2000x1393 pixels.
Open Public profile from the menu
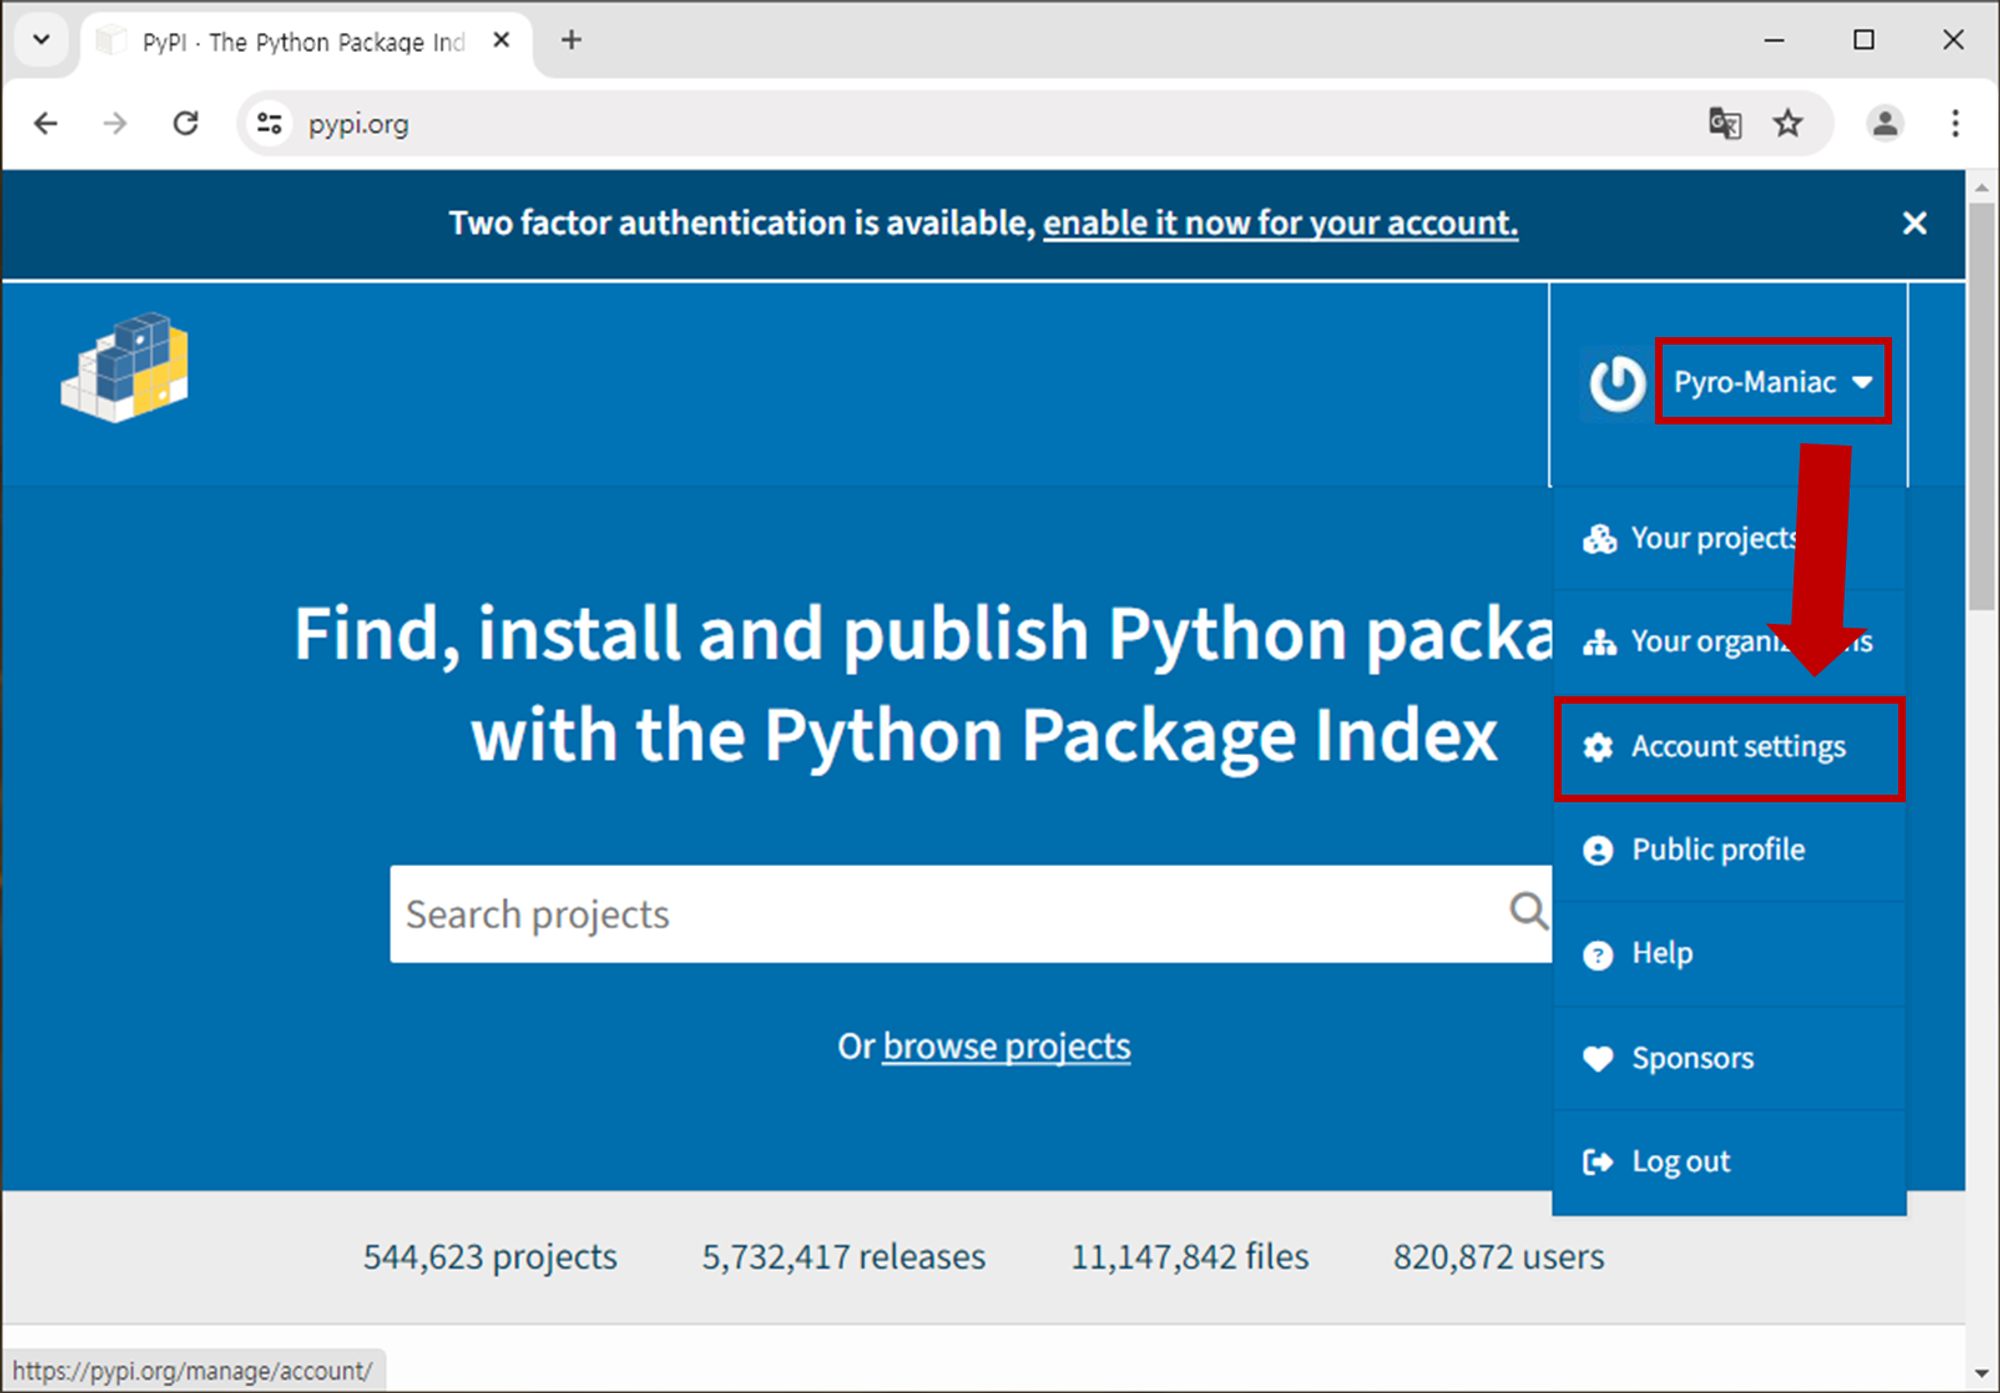pos(1729,850)
